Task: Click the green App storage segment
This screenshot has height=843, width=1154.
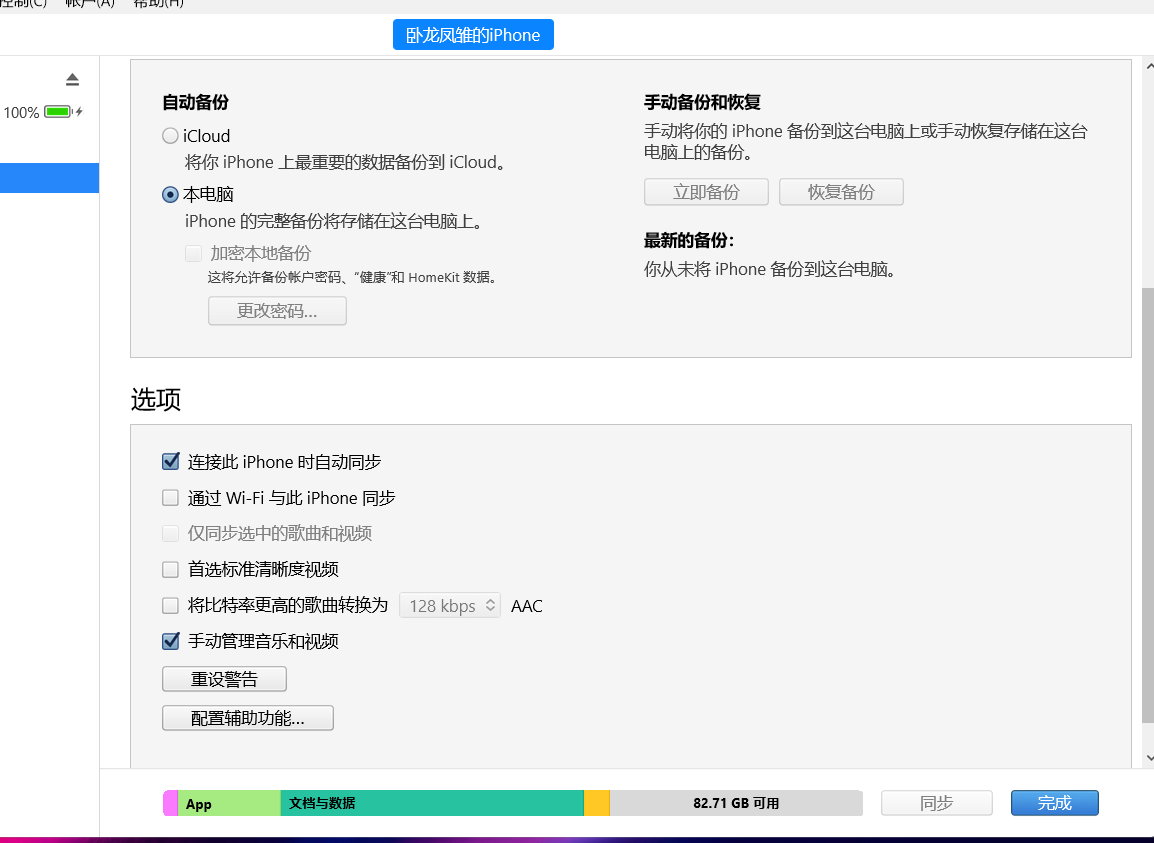Action: [230, 803]
